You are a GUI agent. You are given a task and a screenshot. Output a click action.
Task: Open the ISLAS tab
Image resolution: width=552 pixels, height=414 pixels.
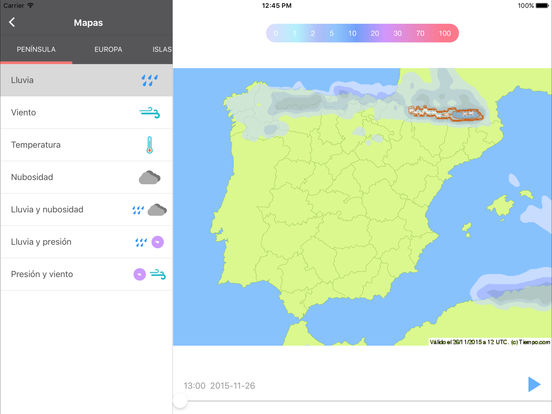[162, 50]
